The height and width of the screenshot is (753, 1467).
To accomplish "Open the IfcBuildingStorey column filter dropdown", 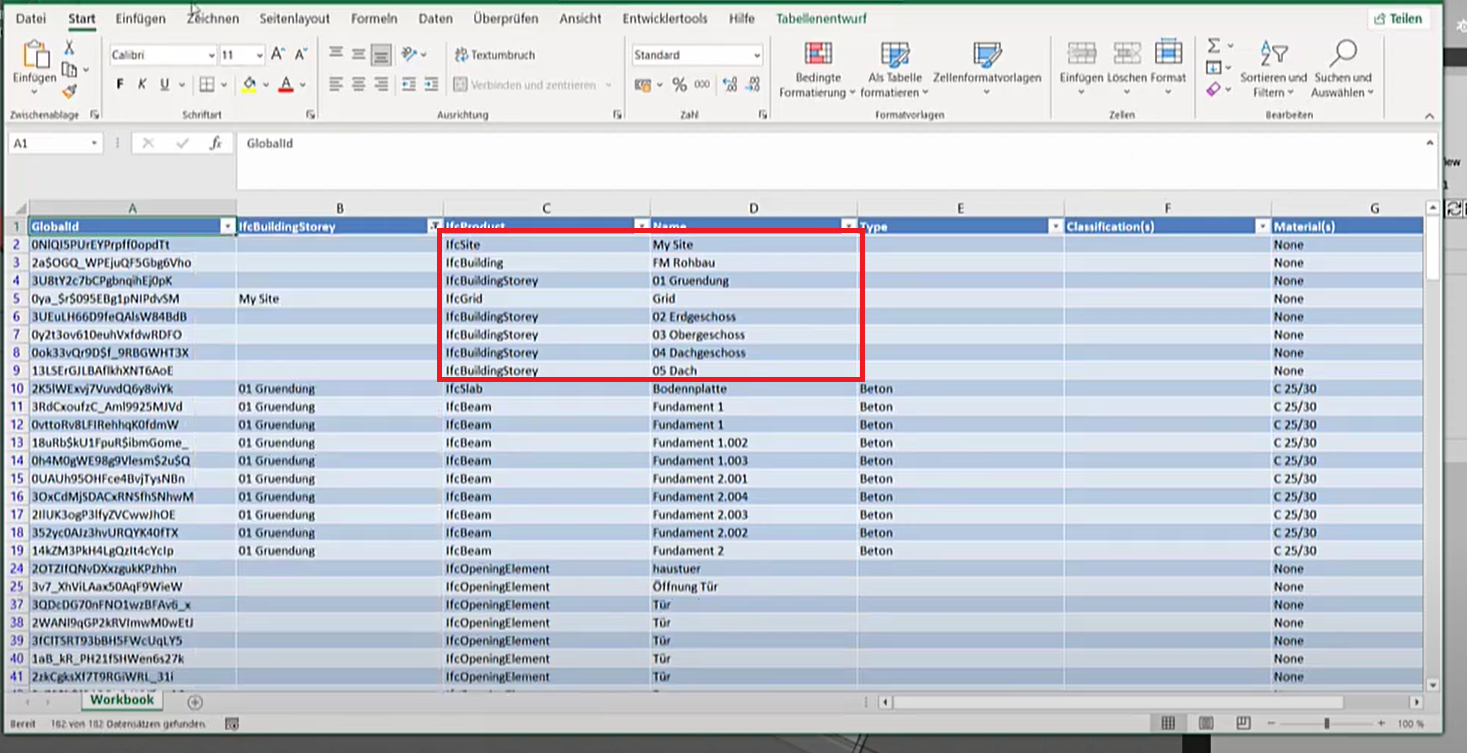I will click(435, 227).
